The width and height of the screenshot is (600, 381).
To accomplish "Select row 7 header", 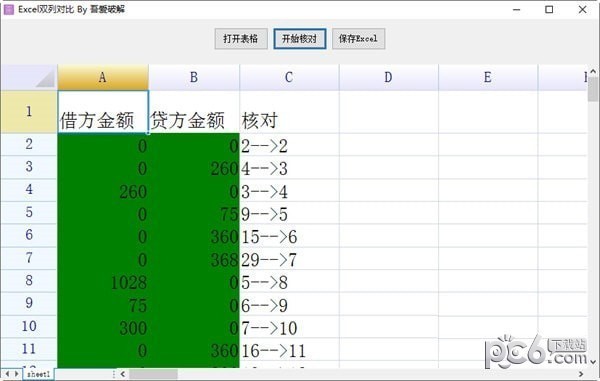I will click(x=29, y=258).
